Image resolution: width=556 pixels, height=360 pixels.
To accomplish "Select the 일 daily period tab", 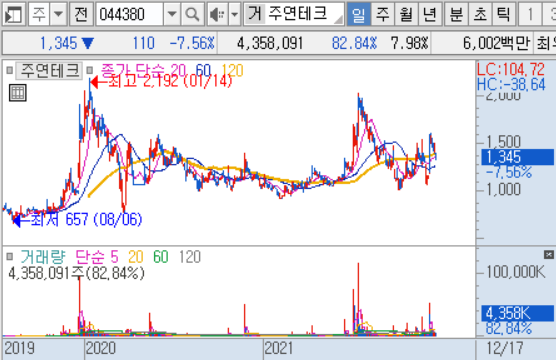I will [358, 14].
